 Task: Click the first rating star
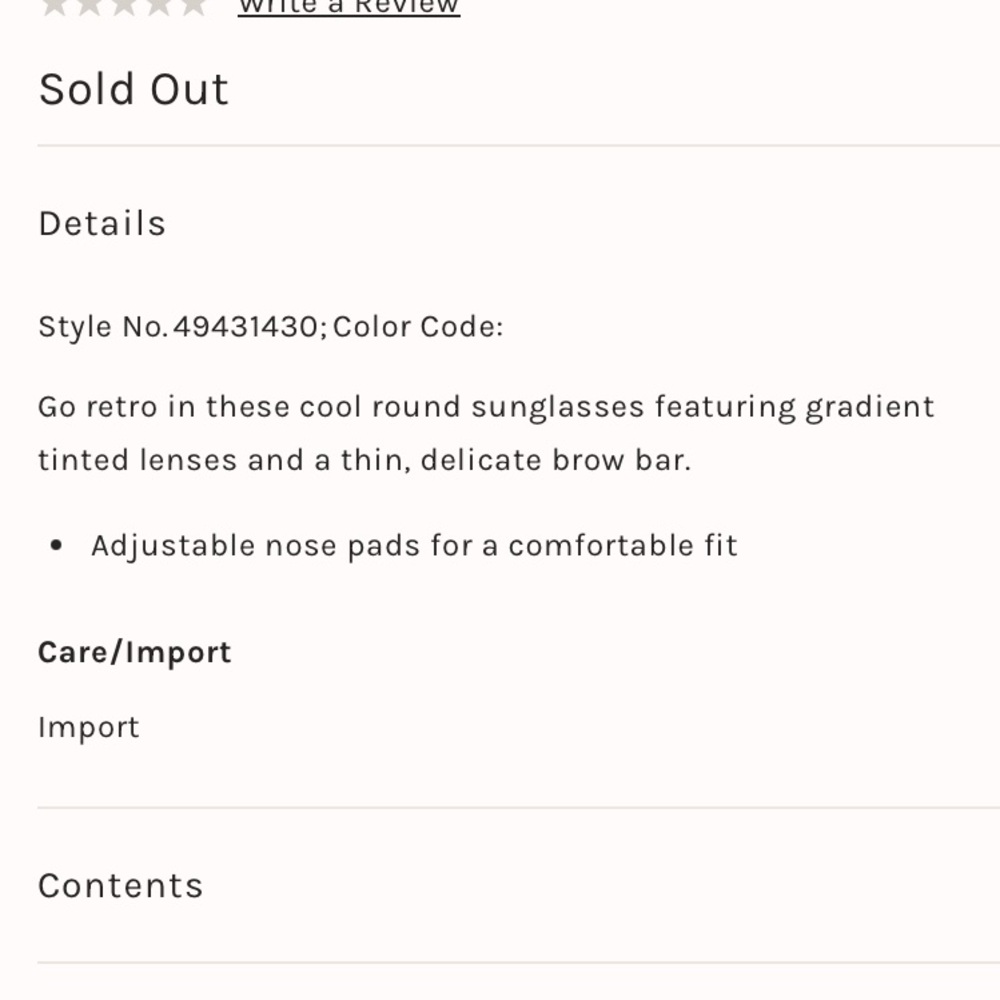pos(55,6)
